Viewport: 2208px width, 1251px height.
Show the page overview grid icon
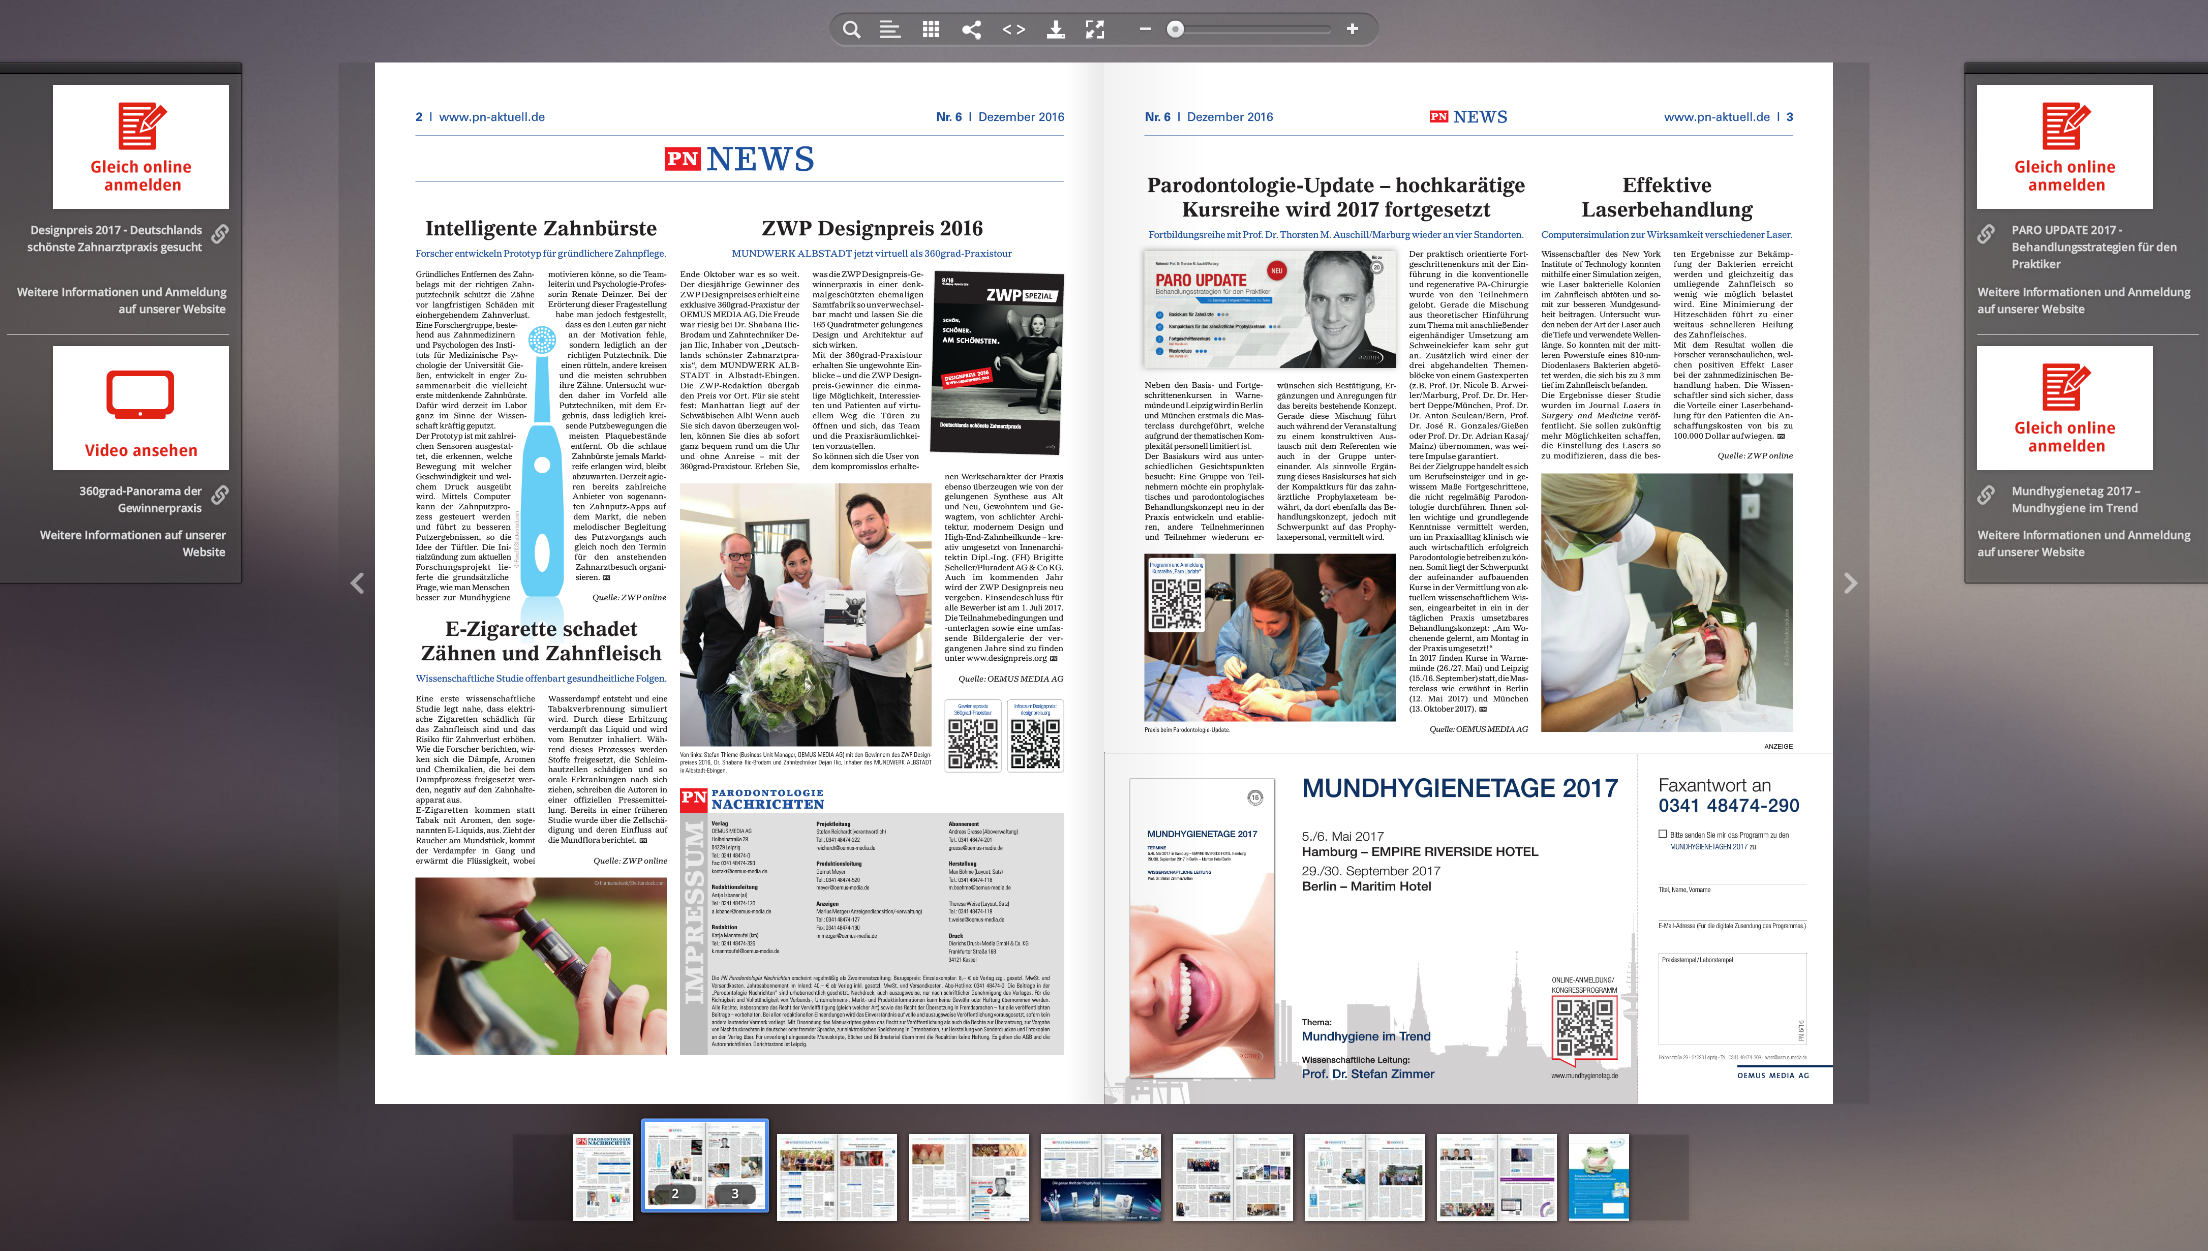tap(931, 30)
